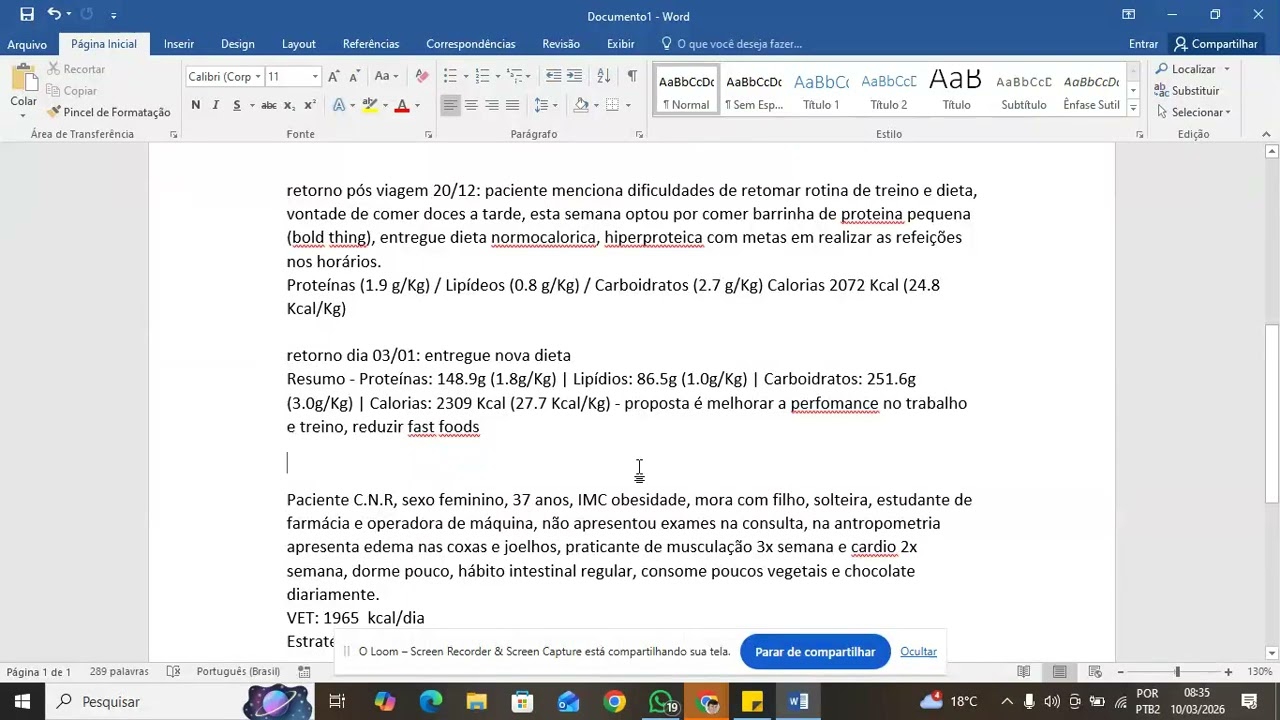The height and width of the screenshot is (720, 1280).
Task: Open font name dropdown Calibri
Action: 257,77
